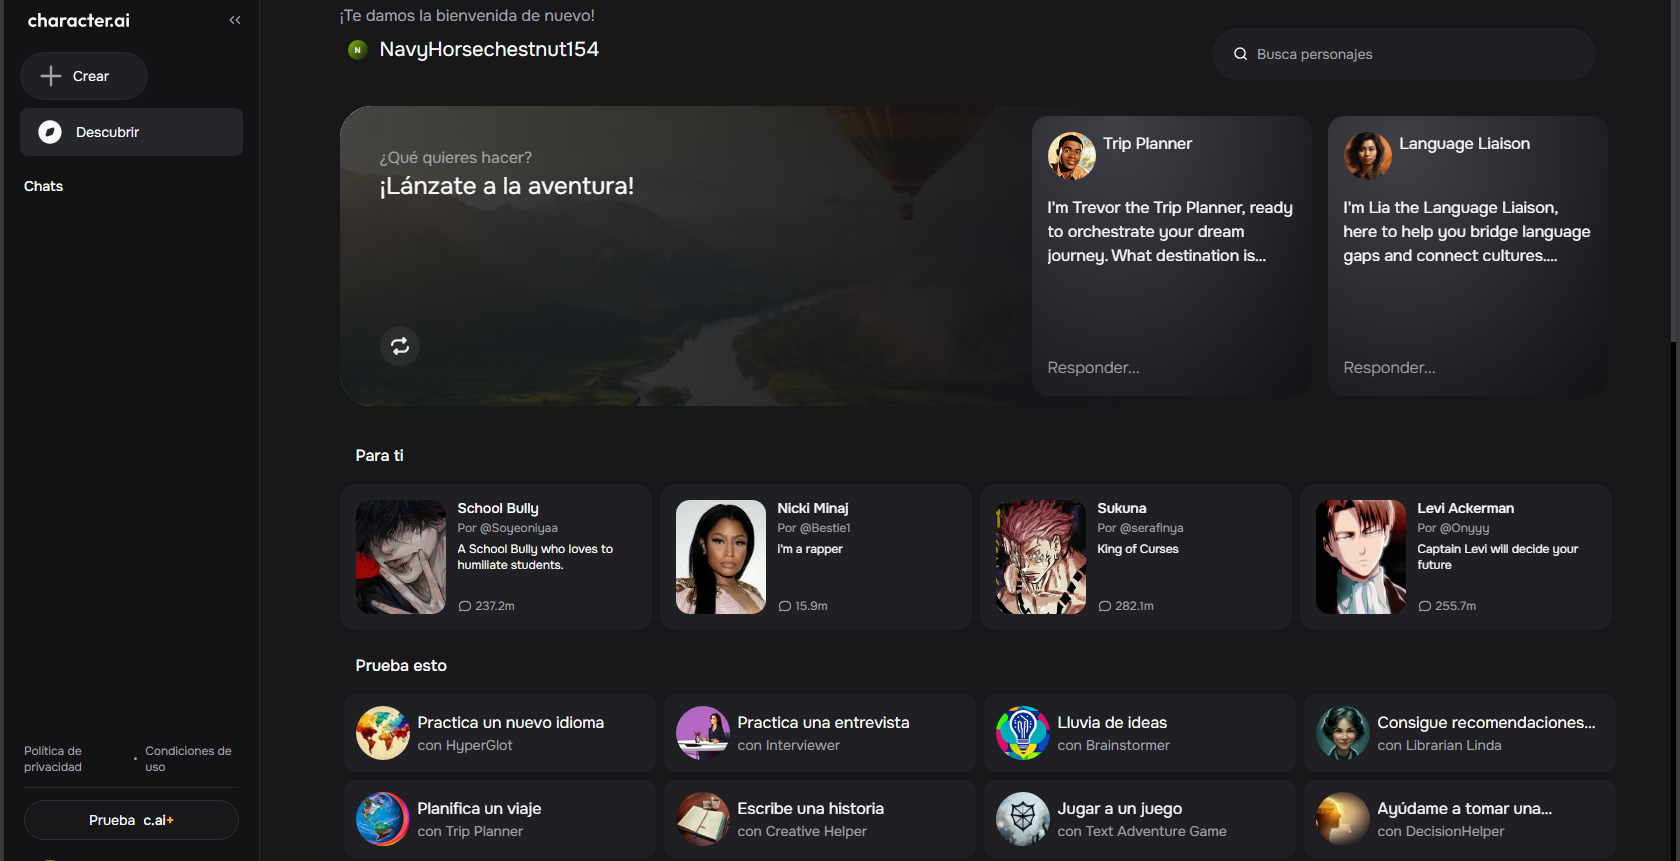Click the Por @serafinya creator name
1680x861 pixels.
(x=1140, y=528)
